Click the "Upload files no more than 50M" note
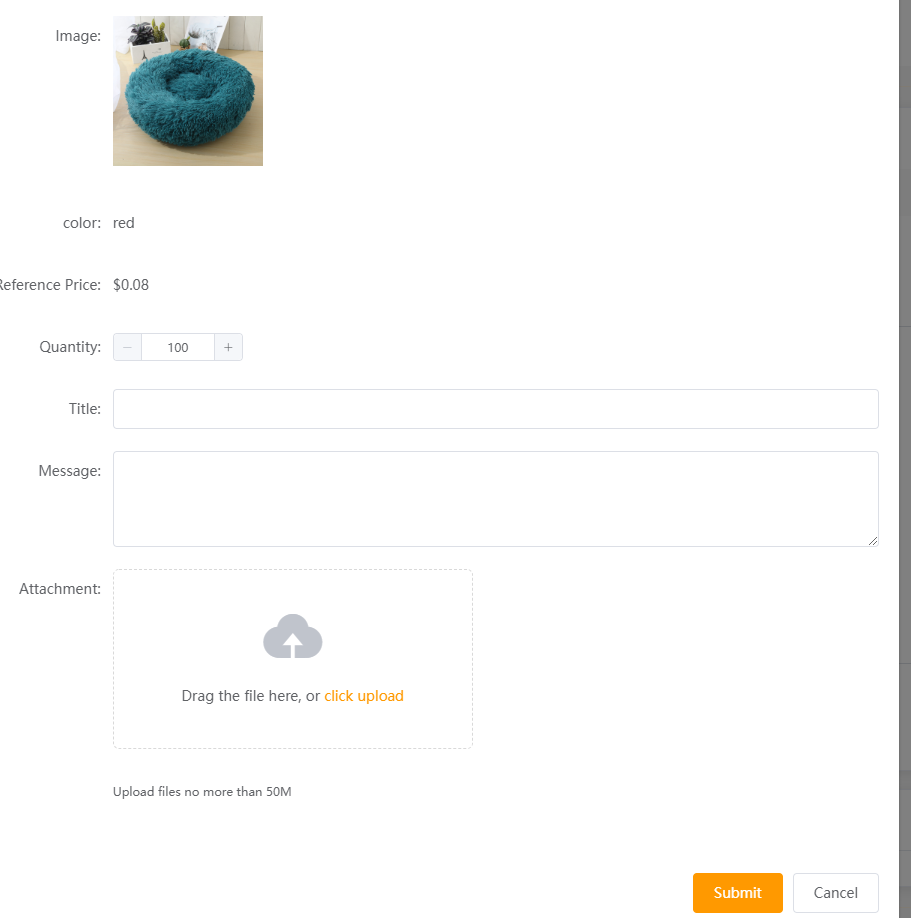Image resolution: width=911 pixels, height=918 pixels. pos(202,792)
